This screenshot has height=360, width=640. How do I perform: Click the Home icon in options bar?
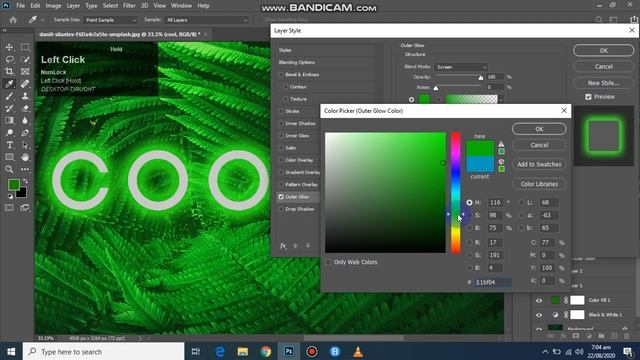13,20
